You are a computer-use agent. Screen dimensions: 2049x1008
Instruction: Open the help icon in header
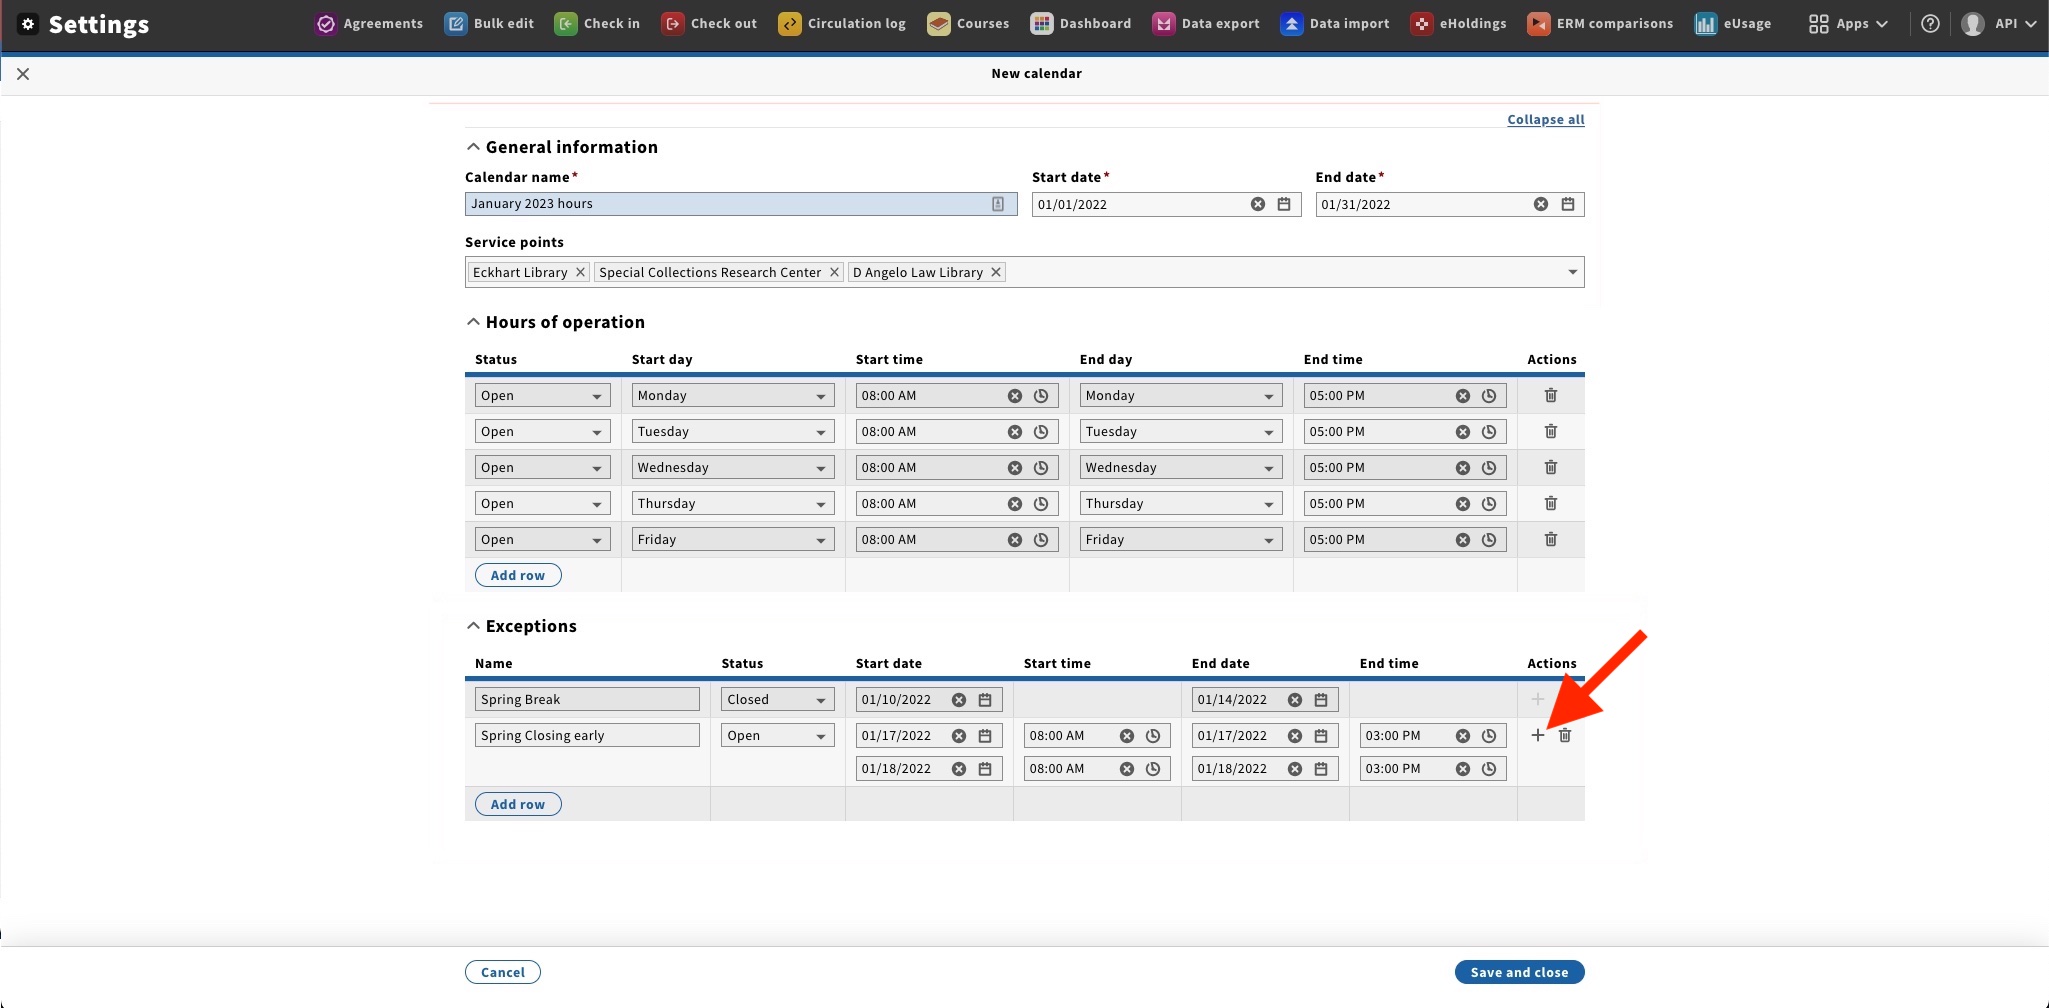[1931, 24]
